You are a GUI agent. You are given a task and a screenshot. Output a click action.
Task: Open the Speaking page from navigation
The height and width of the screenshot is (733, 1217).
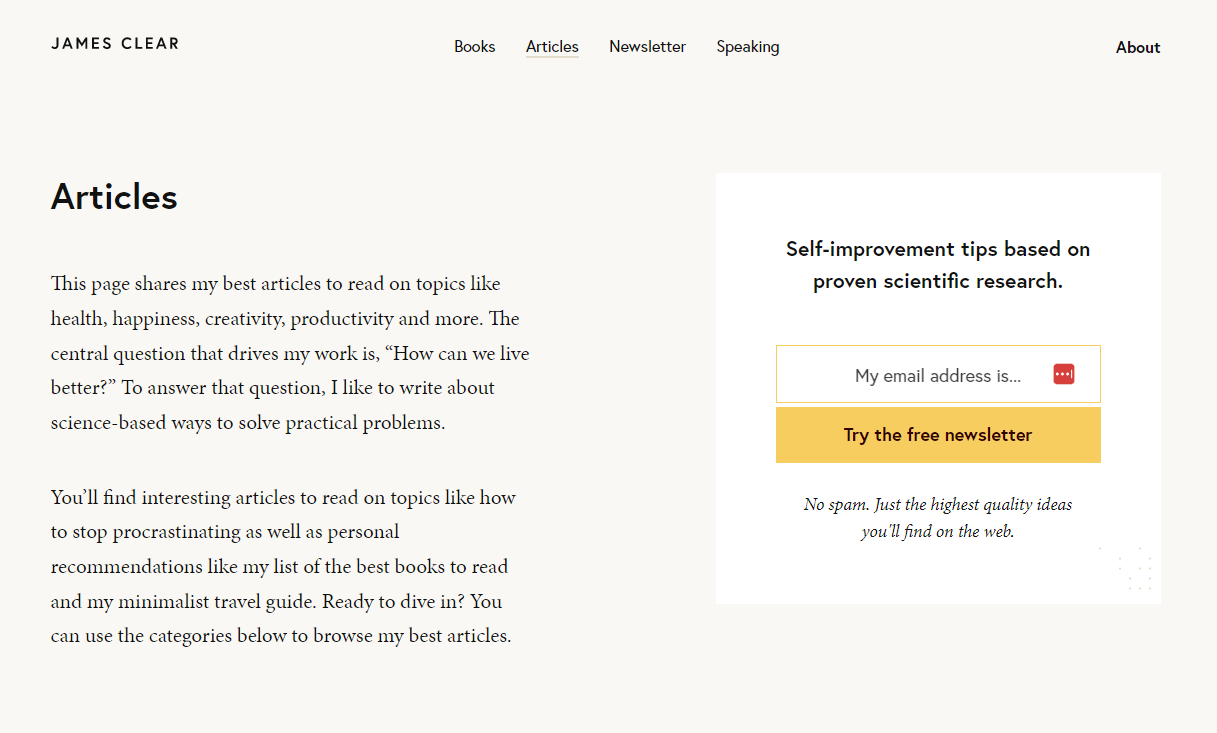click(x=748, y=47)
